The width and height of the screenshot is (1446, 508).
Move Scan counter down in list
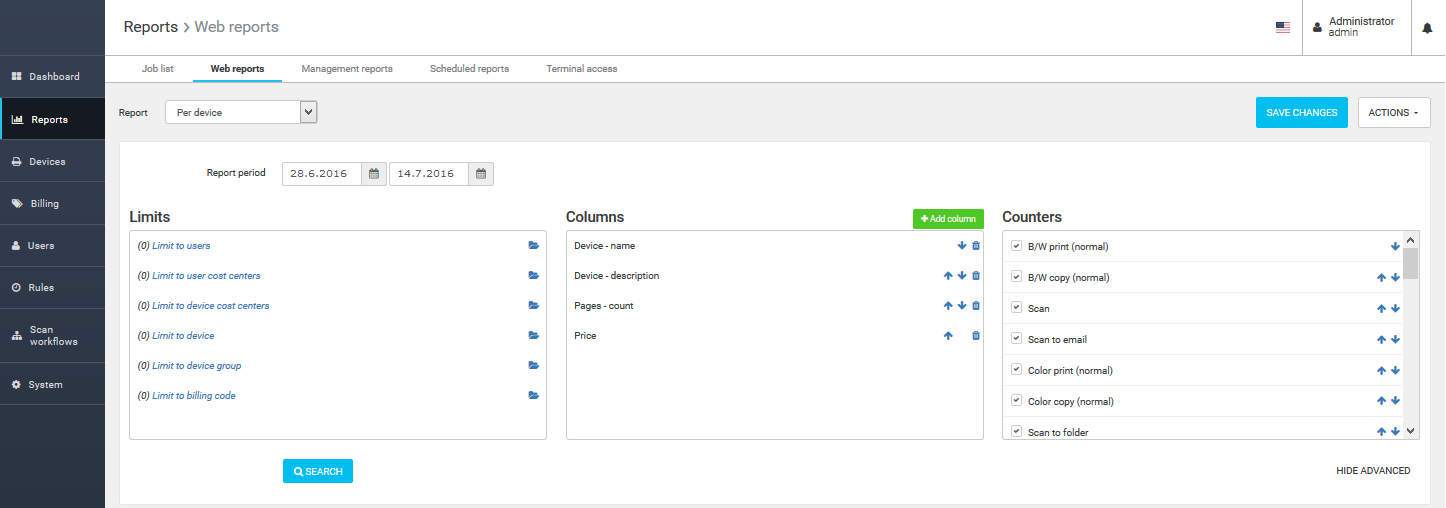(x=1395, y=309)
